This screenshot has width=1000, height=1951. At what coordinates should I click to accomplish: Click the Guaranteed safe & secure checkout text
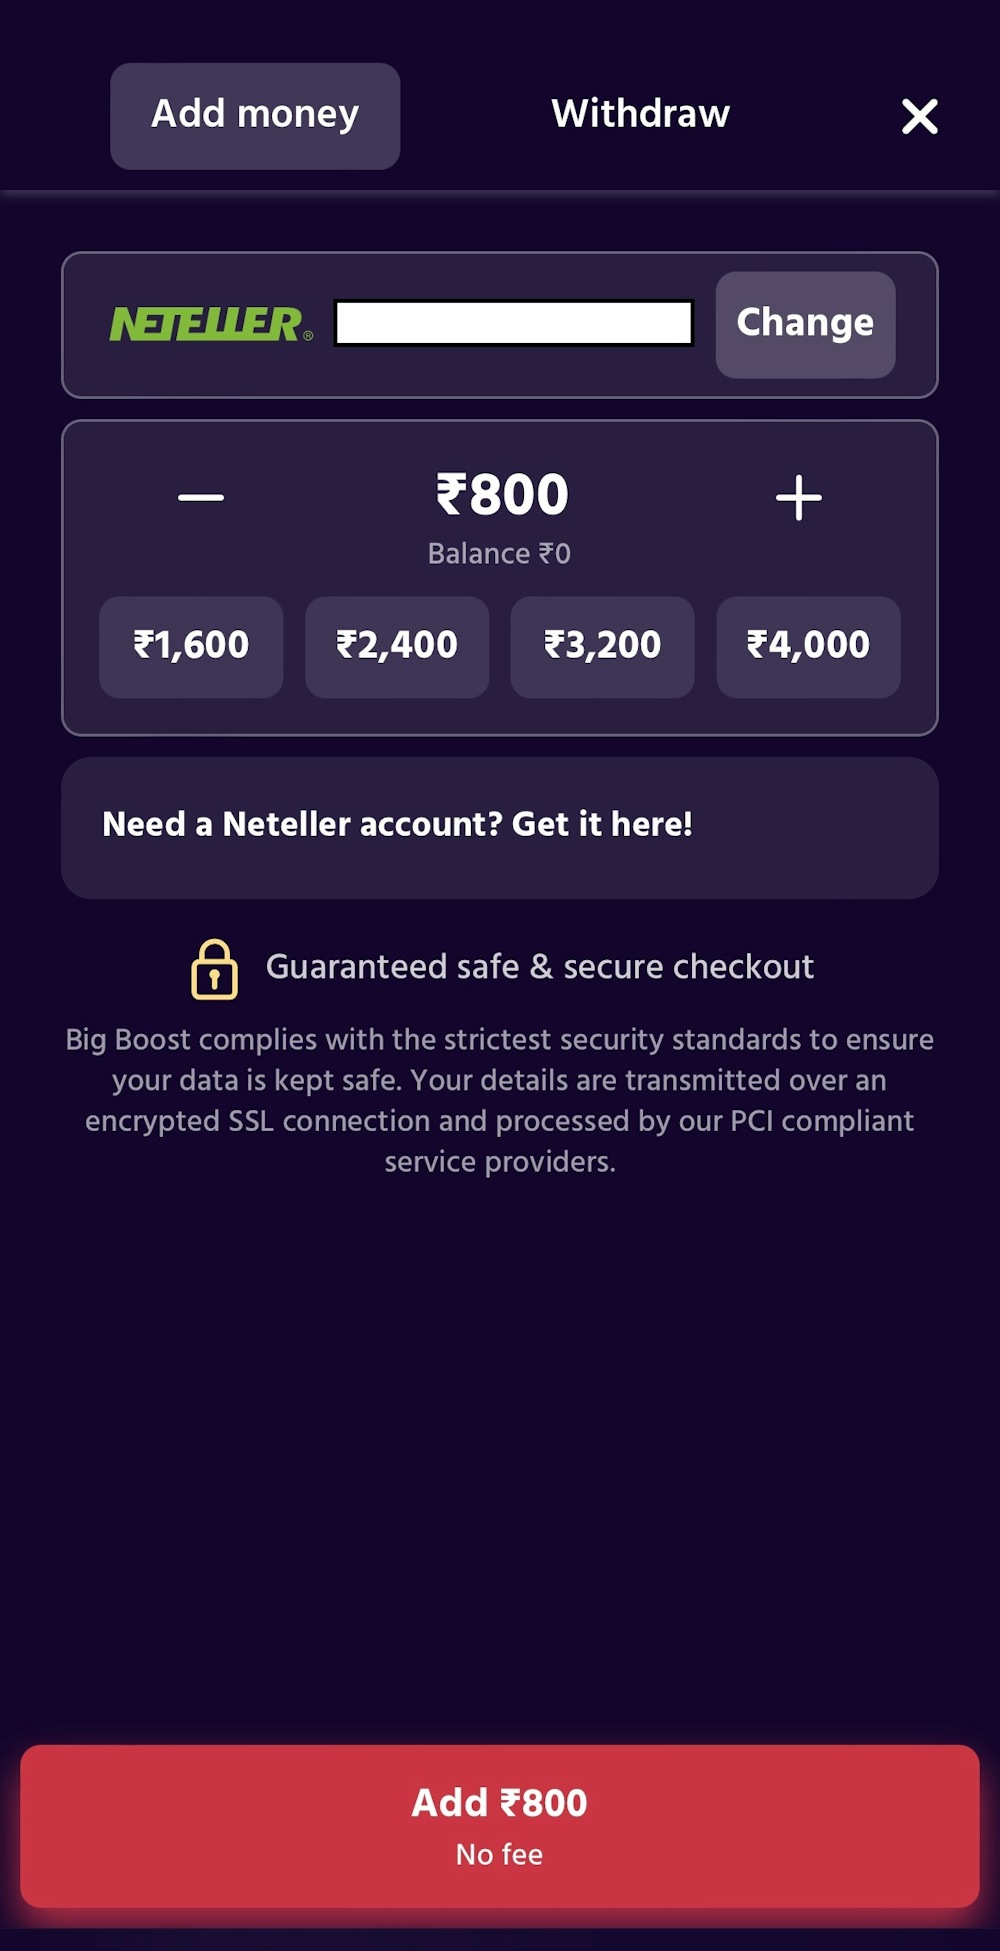tap(540, 966)
